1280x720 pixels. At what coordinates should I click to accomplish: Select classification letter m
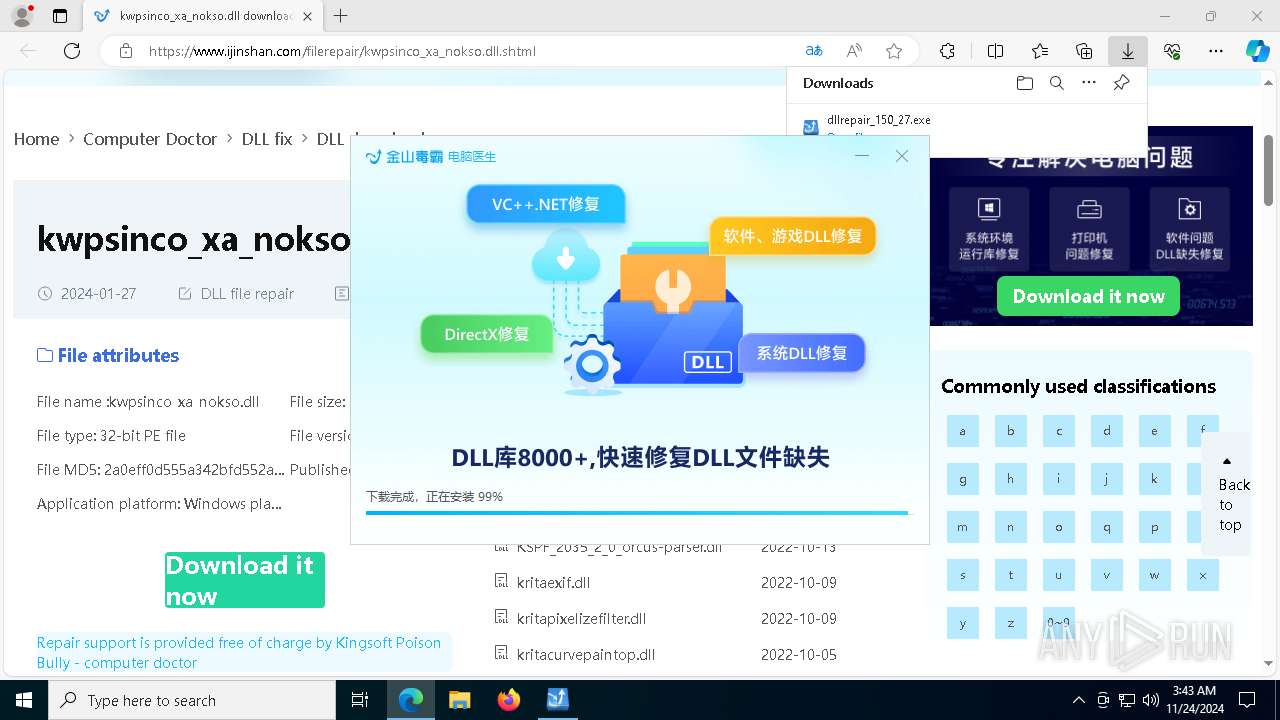963,527
